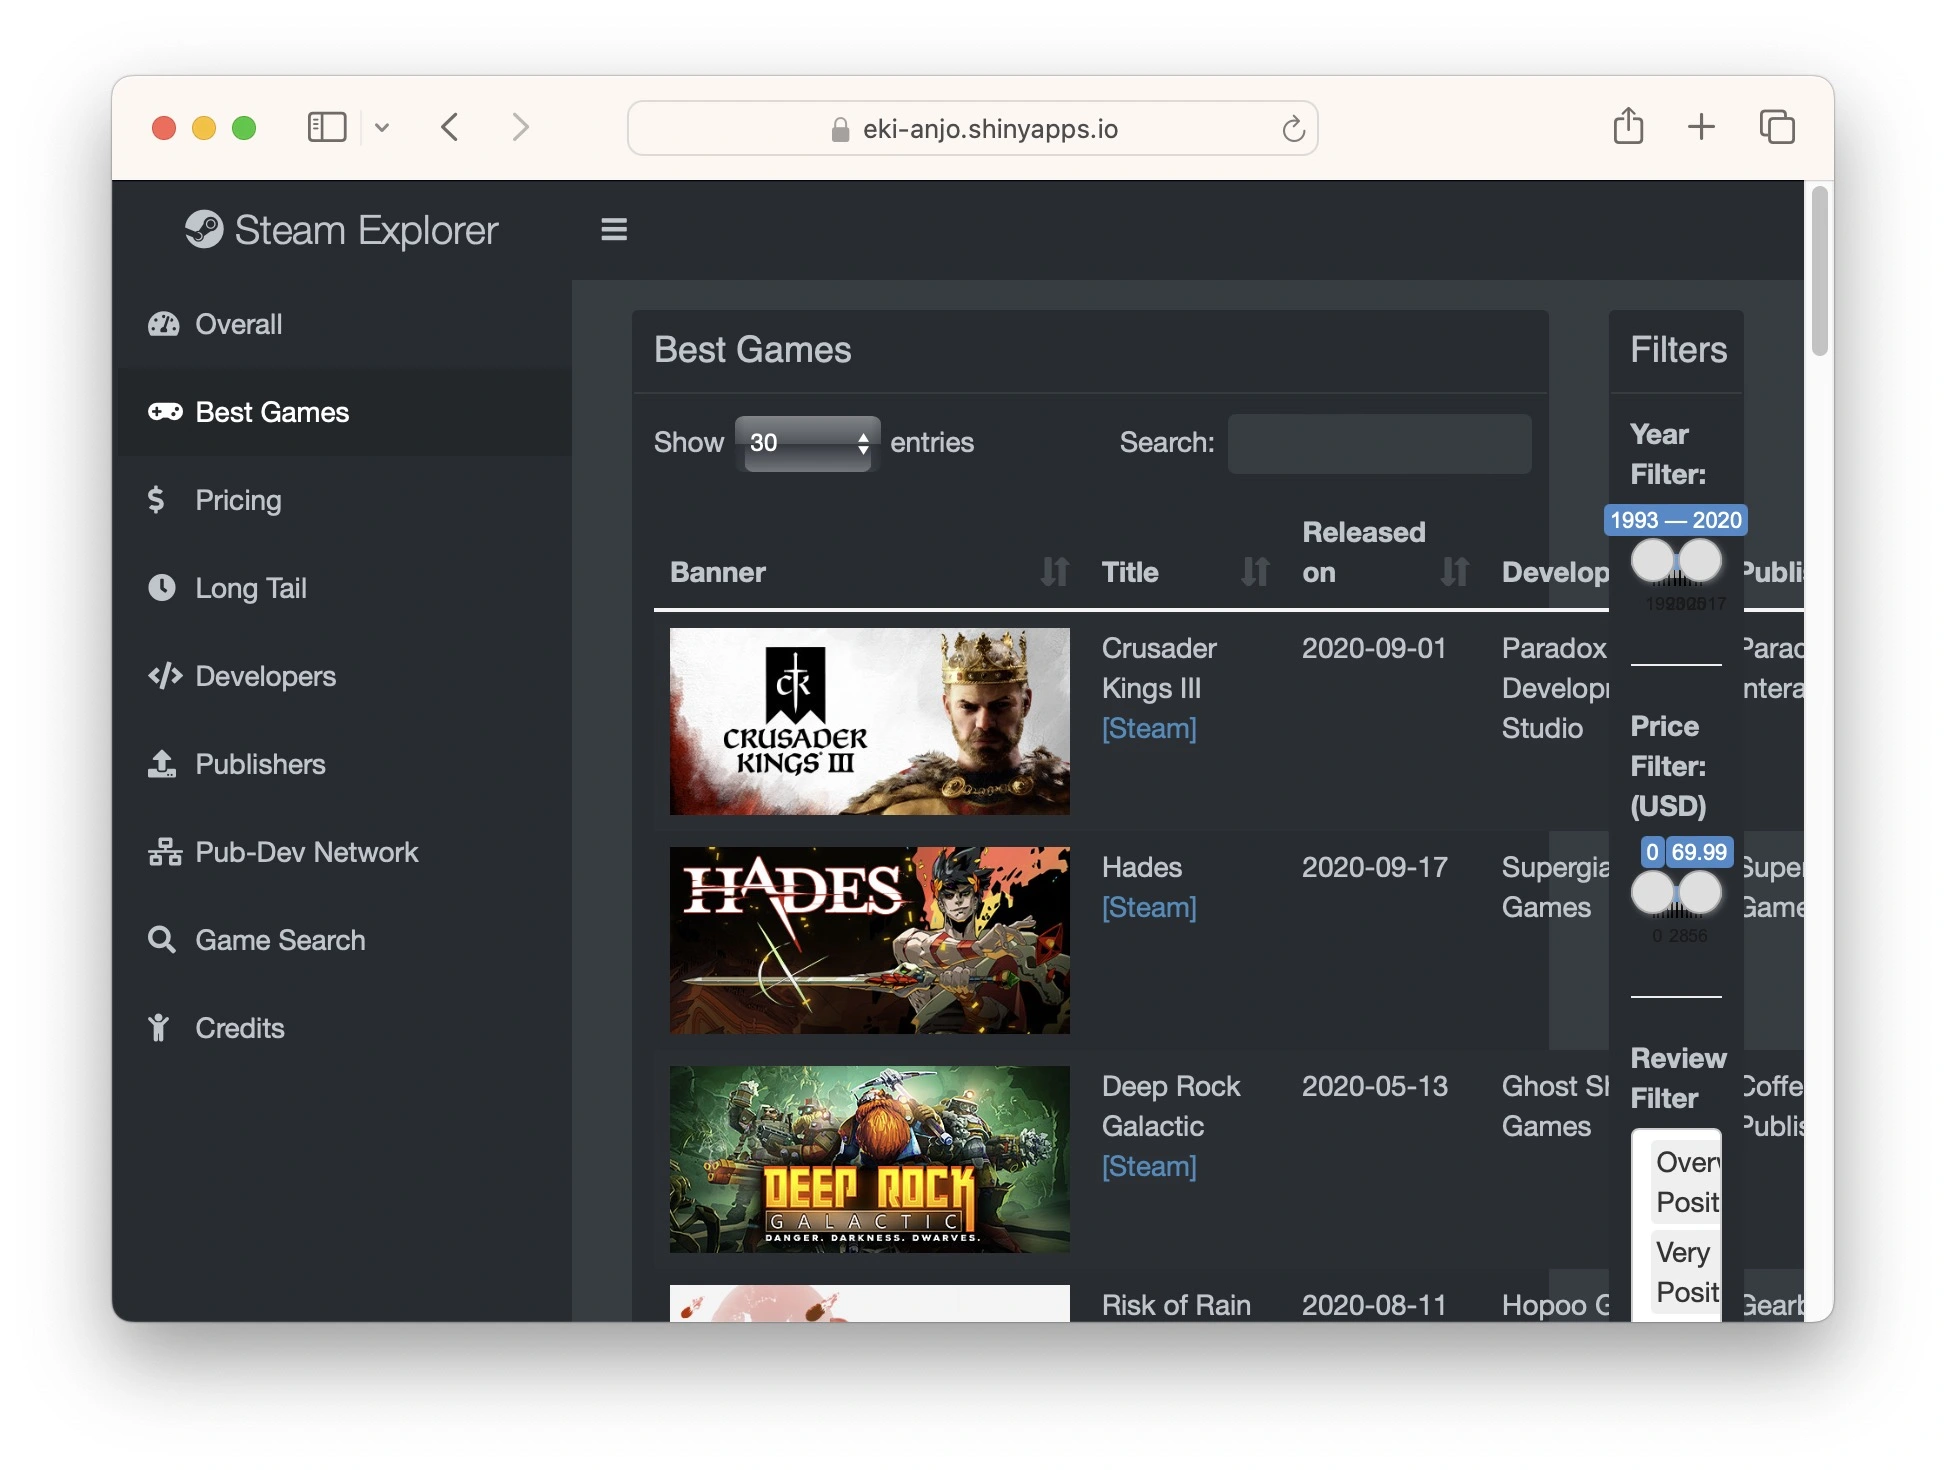
Task: Open the Show entries count dropdown
Action: pos(807,443)
